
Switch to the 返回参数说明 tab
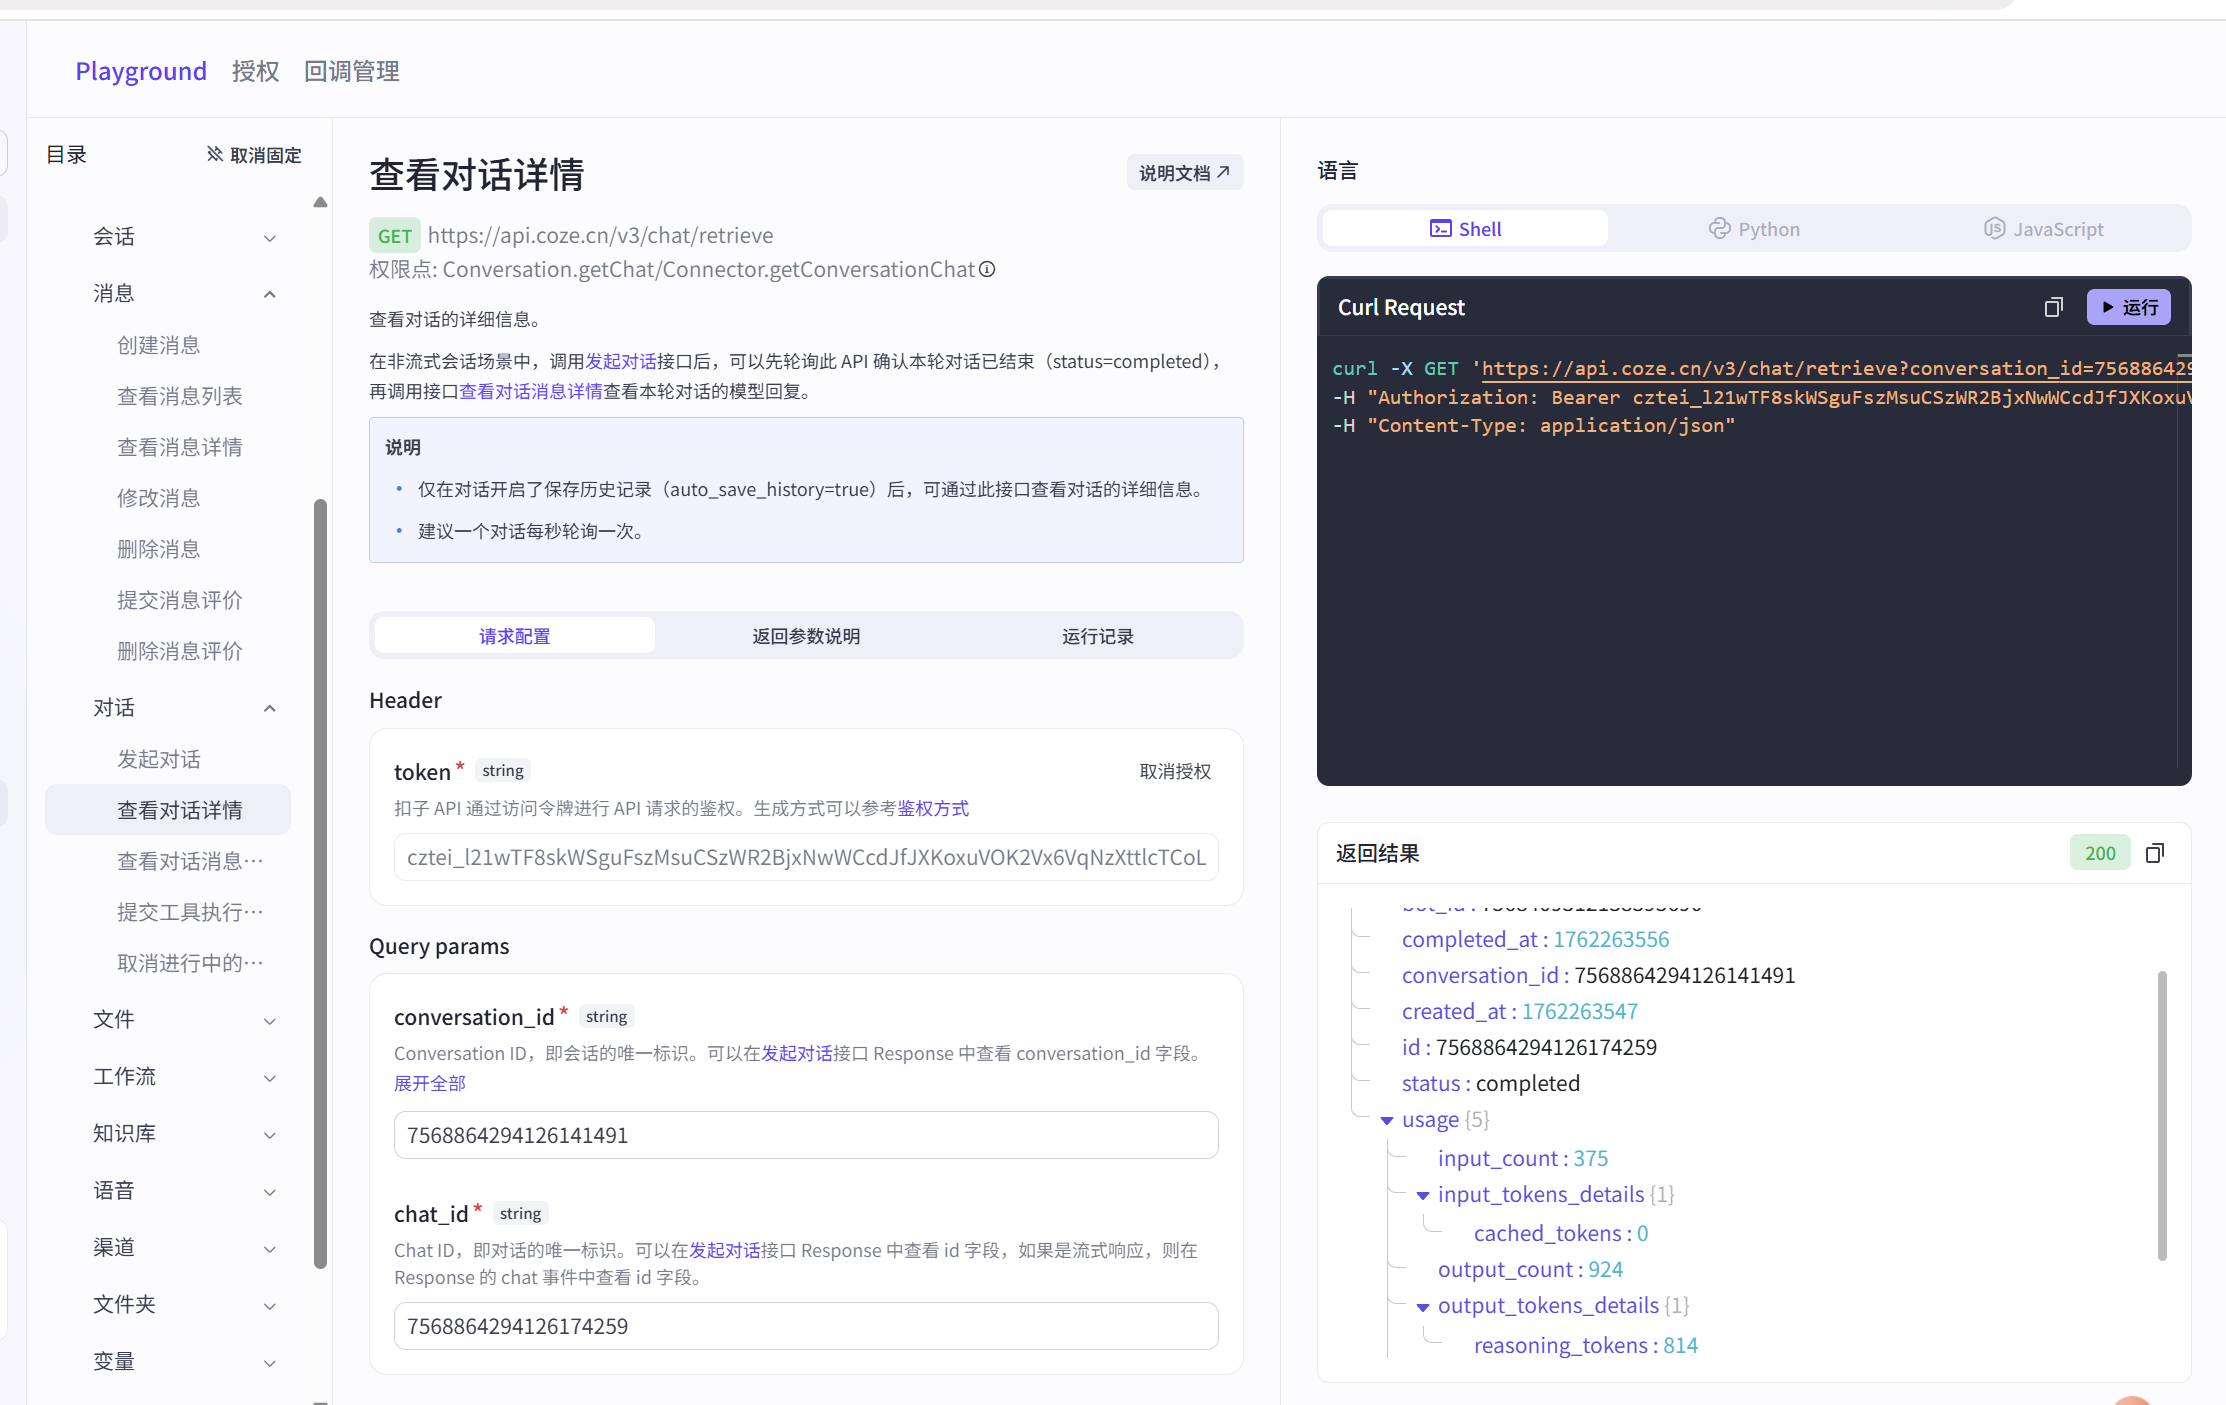click(806, 635)
